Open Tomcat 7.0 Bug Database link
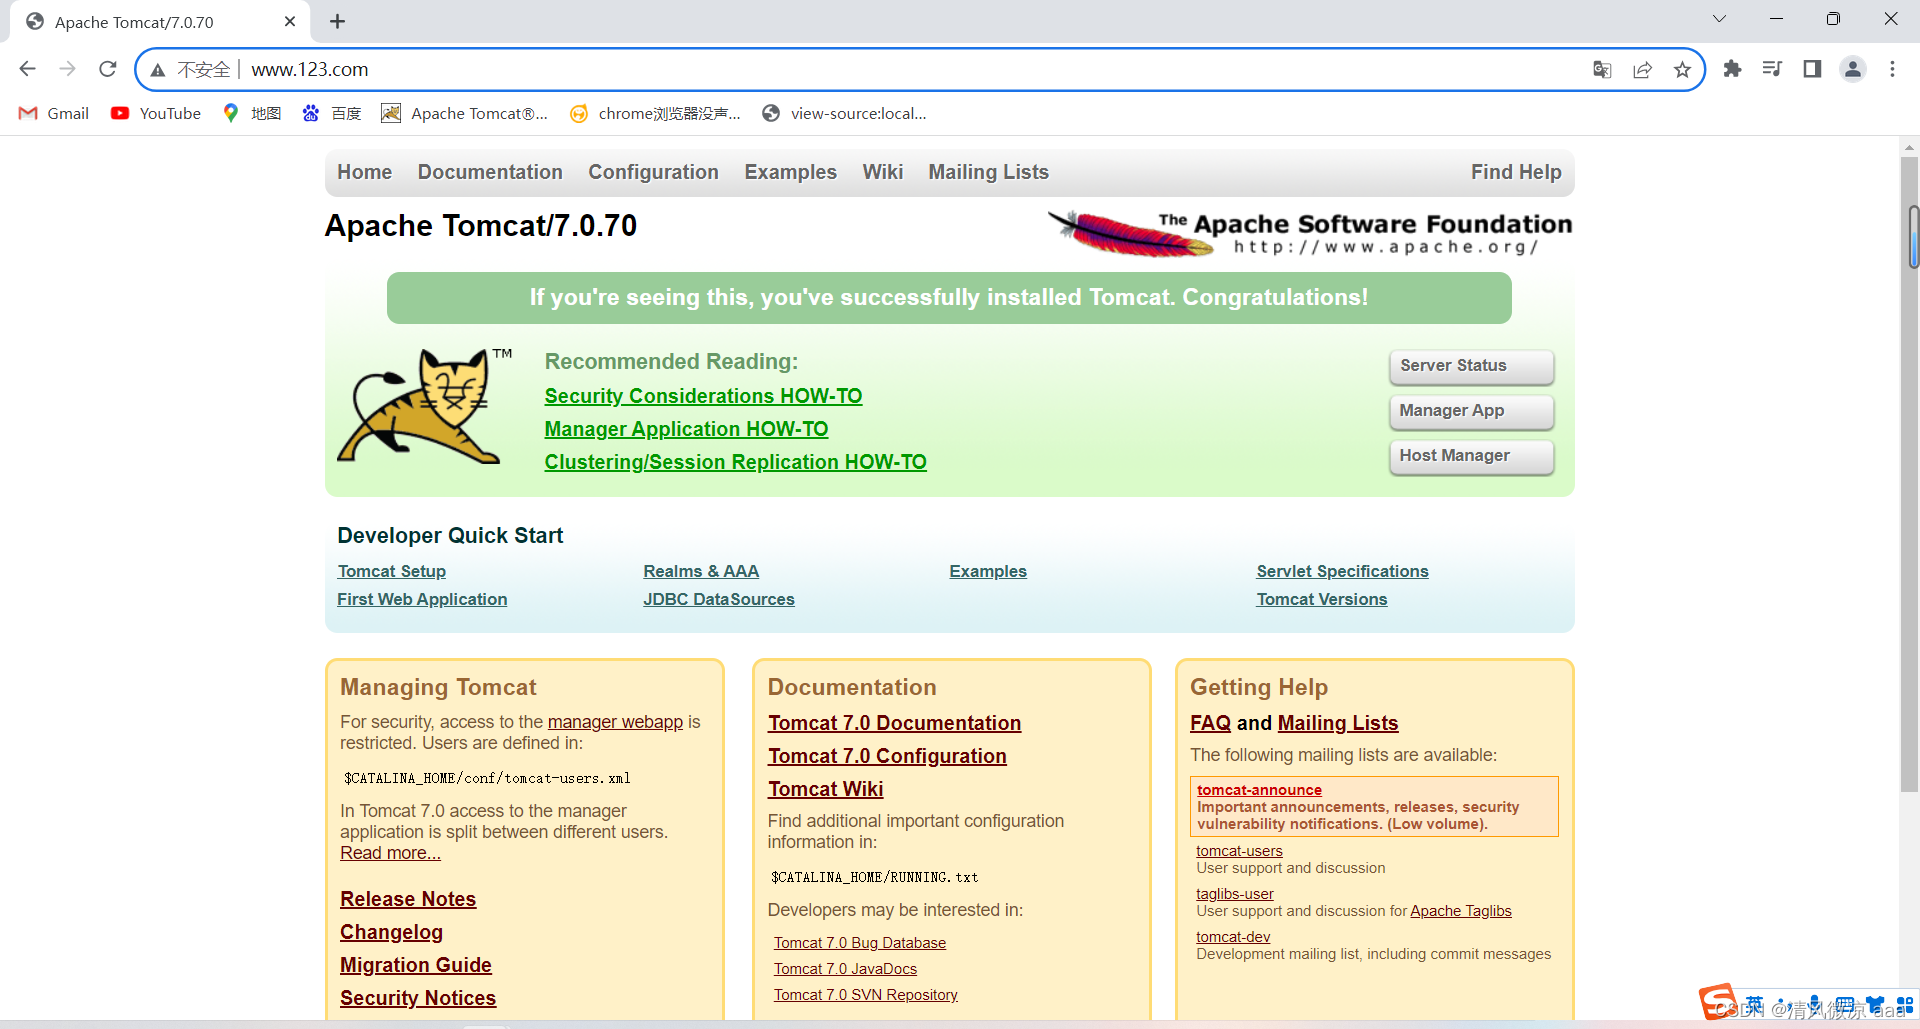The width and height of the screenshot is (1920, 1029). [x=860, y=943]
